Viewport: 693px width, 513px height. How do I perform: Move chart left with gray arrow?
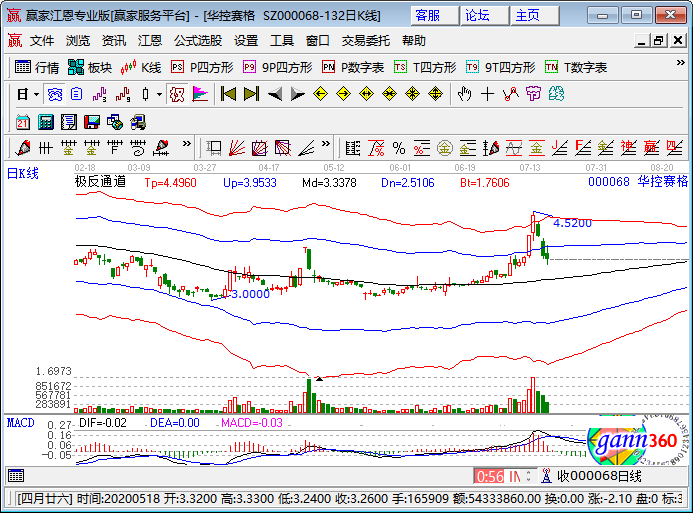(x=275, y=94)
